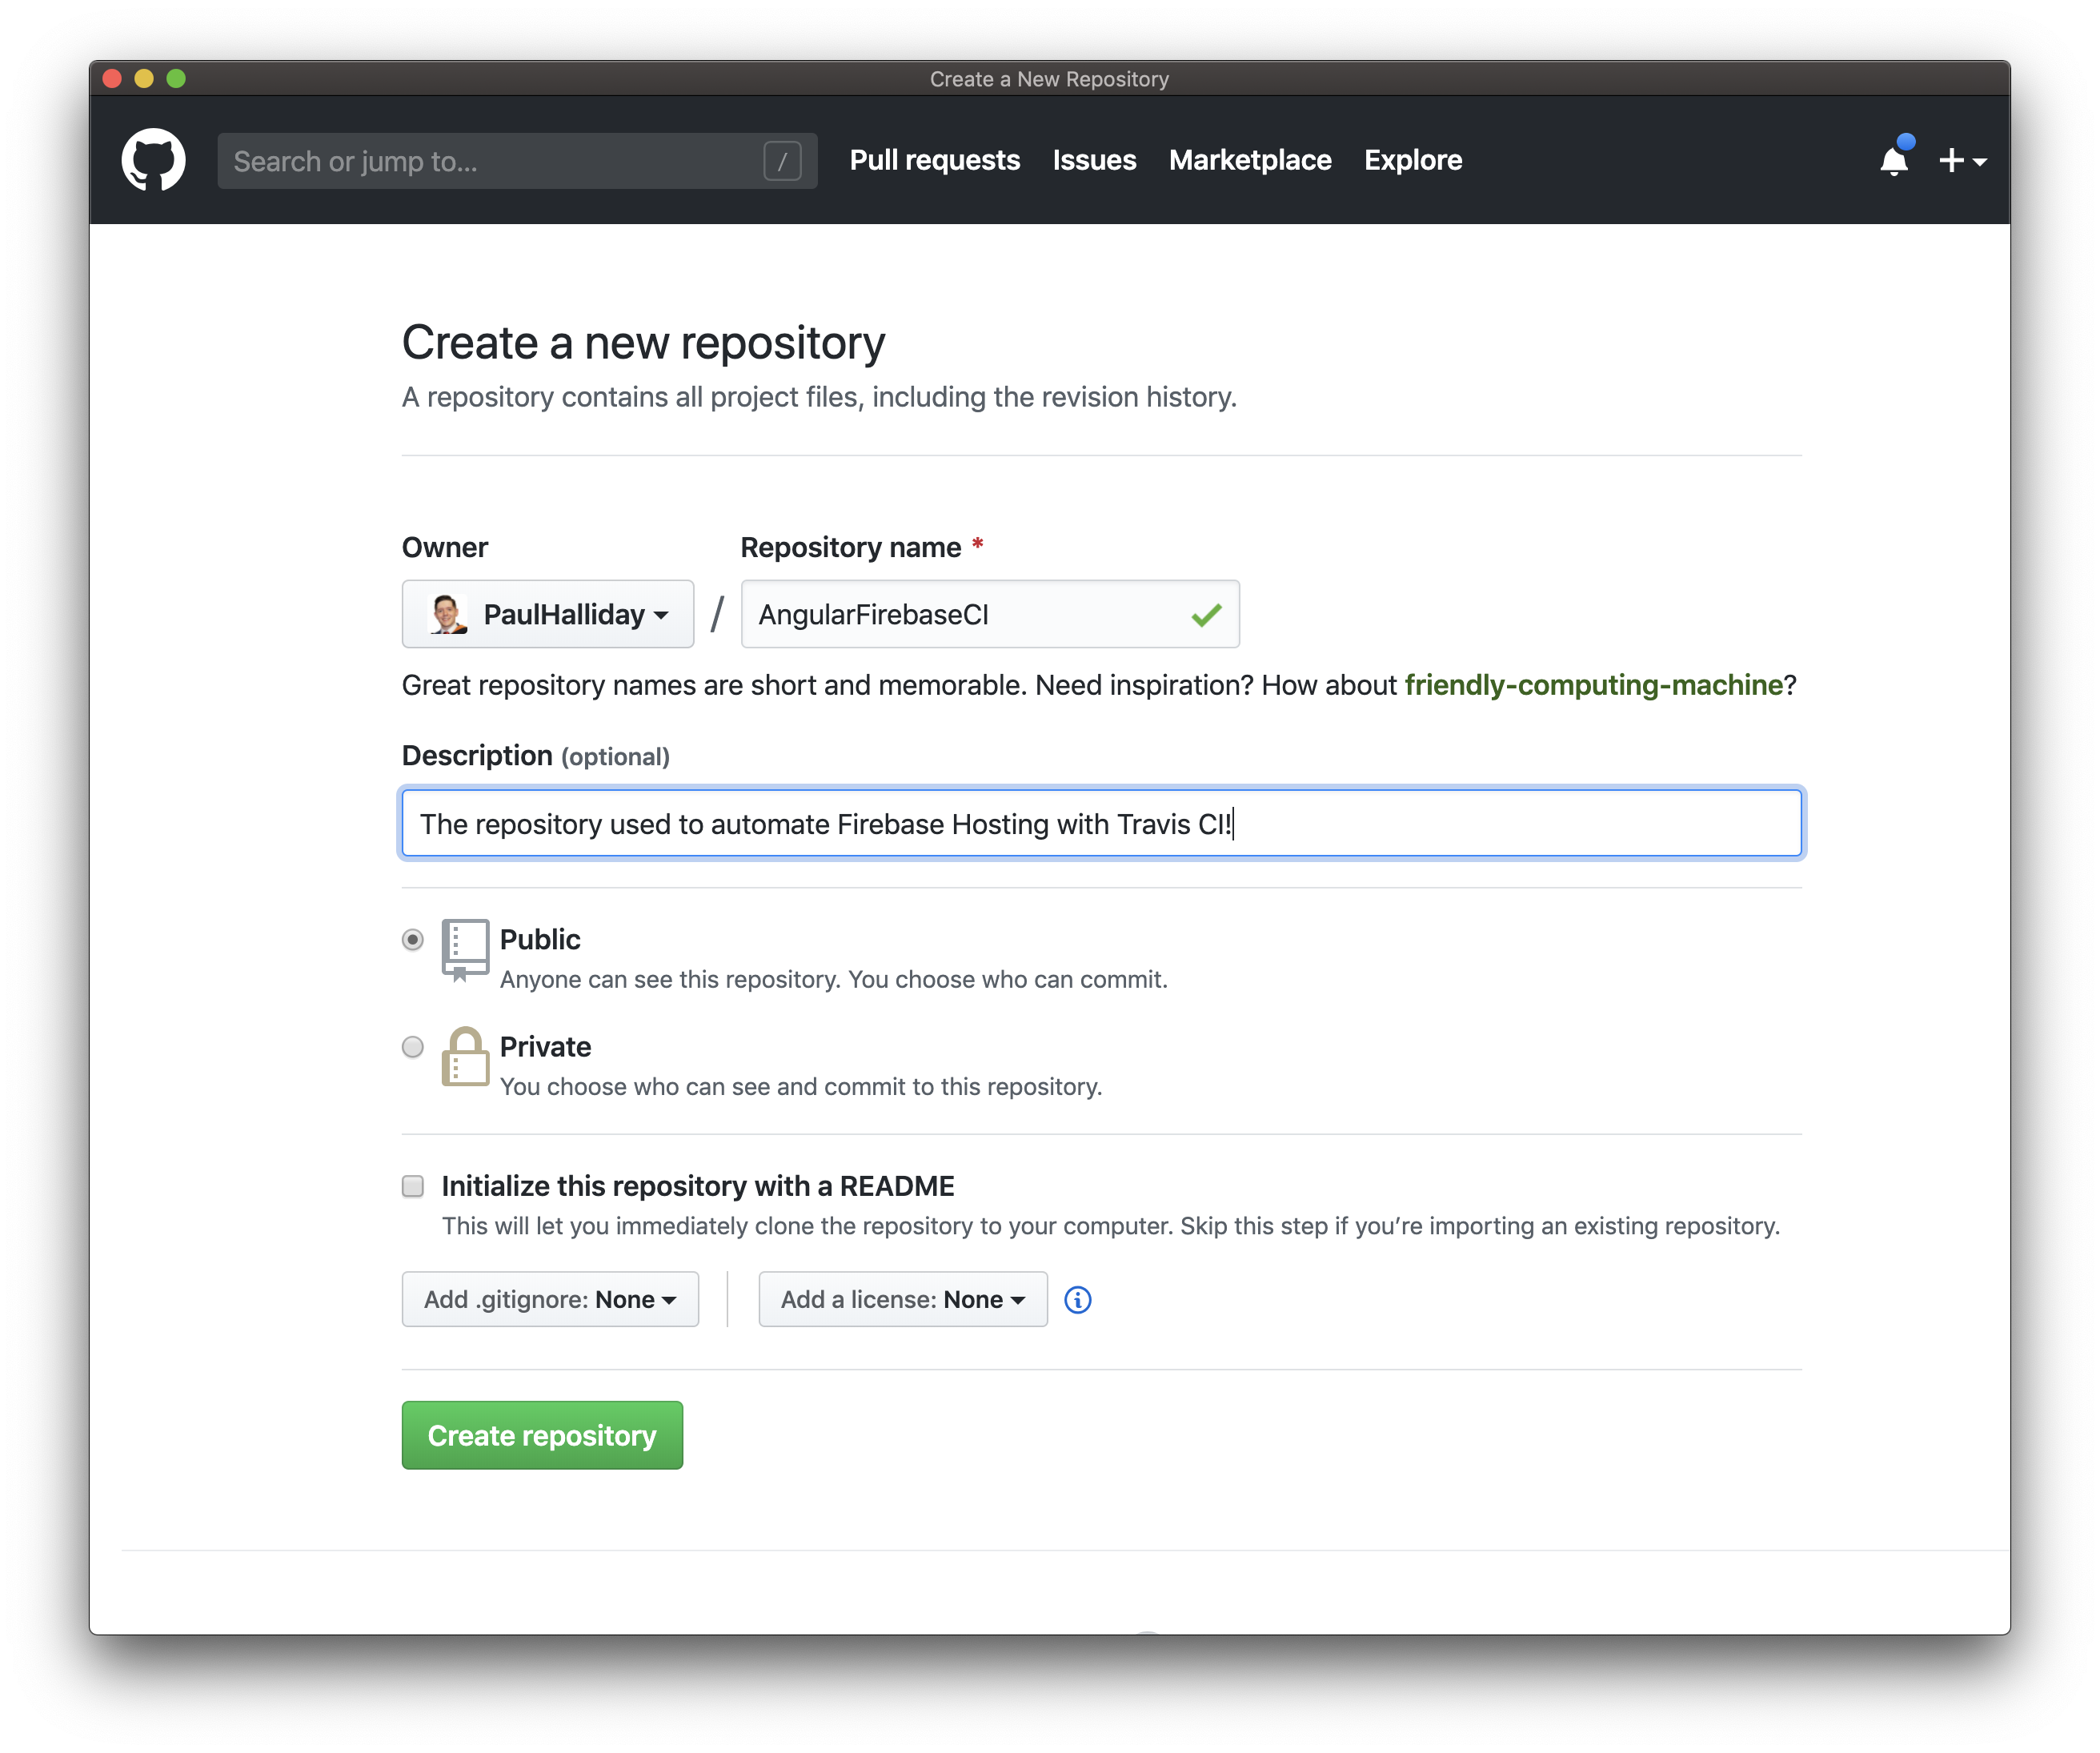Switch to Pull requests
Viewport: 2100px width, 1753px height.
click(x=934, y=160)
